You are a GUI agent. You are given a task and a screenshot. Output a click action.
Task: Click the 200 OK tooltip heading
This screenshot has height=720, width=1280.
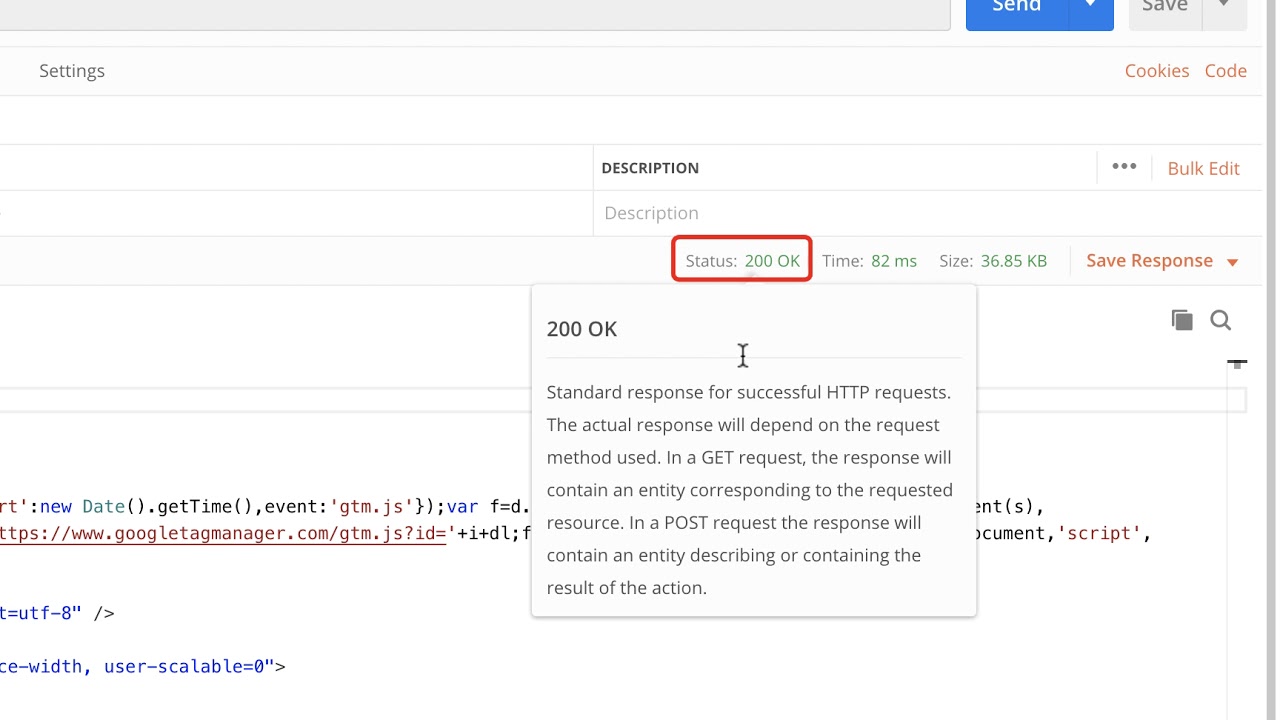582,329
